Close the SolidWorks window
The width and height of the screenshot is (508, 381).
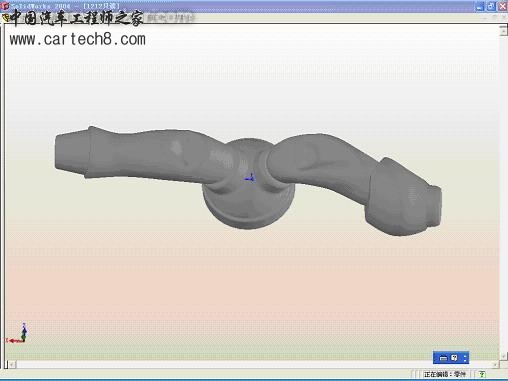503,6
